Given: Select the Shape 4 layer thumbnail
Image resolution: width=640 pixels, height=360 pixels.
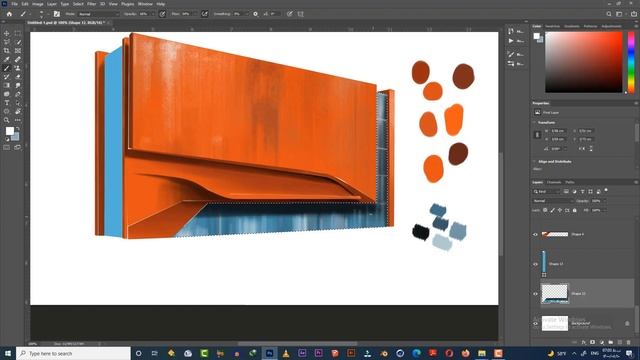Looking at the screenshot, I should tap(555, 234).
